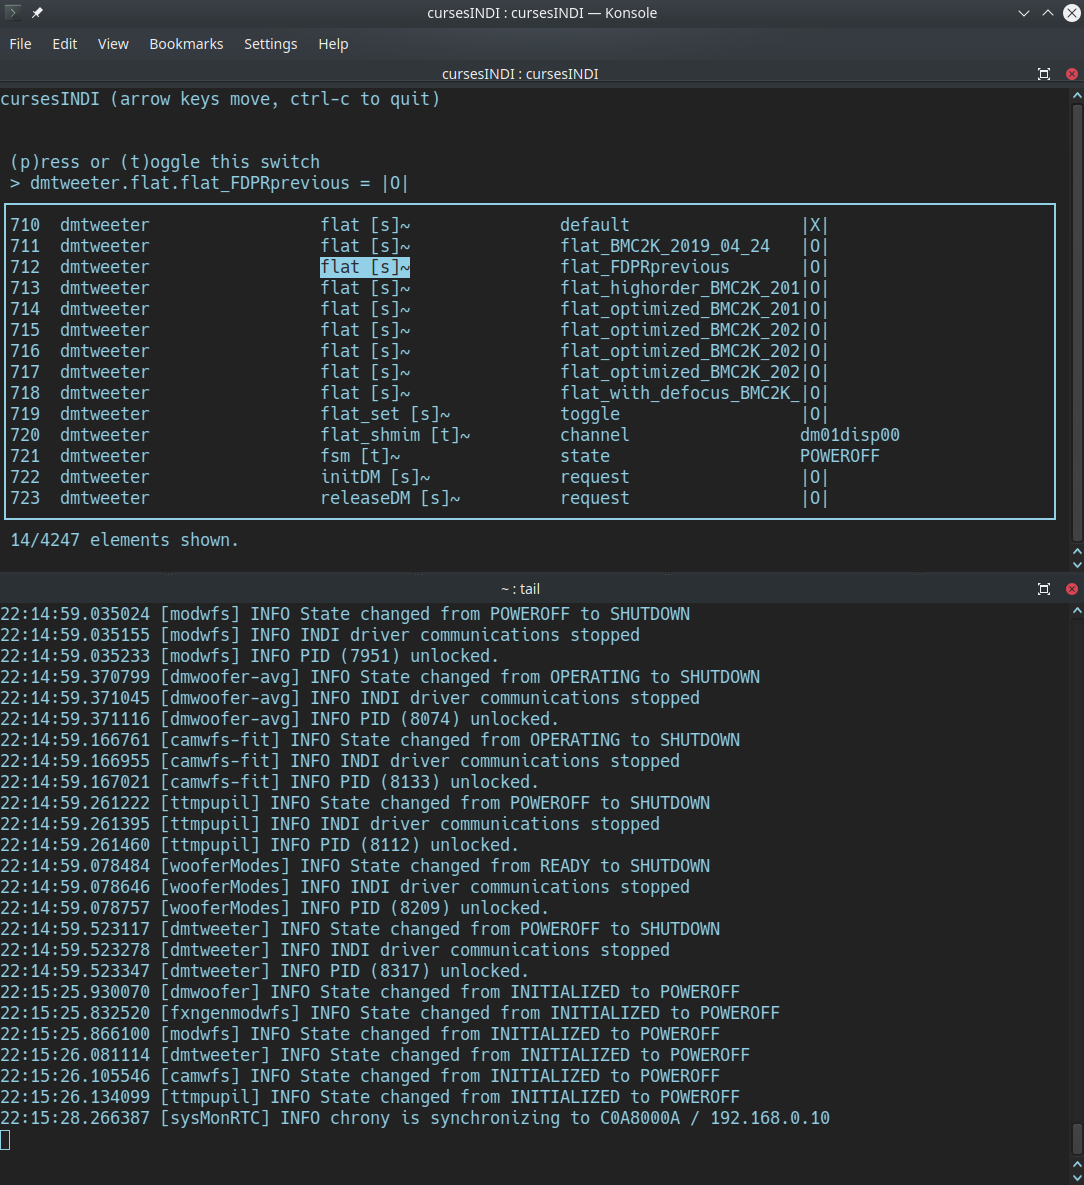
Task: Click 'flat_shmim [t]~' property in row 720
Action: tap(395, 435)
